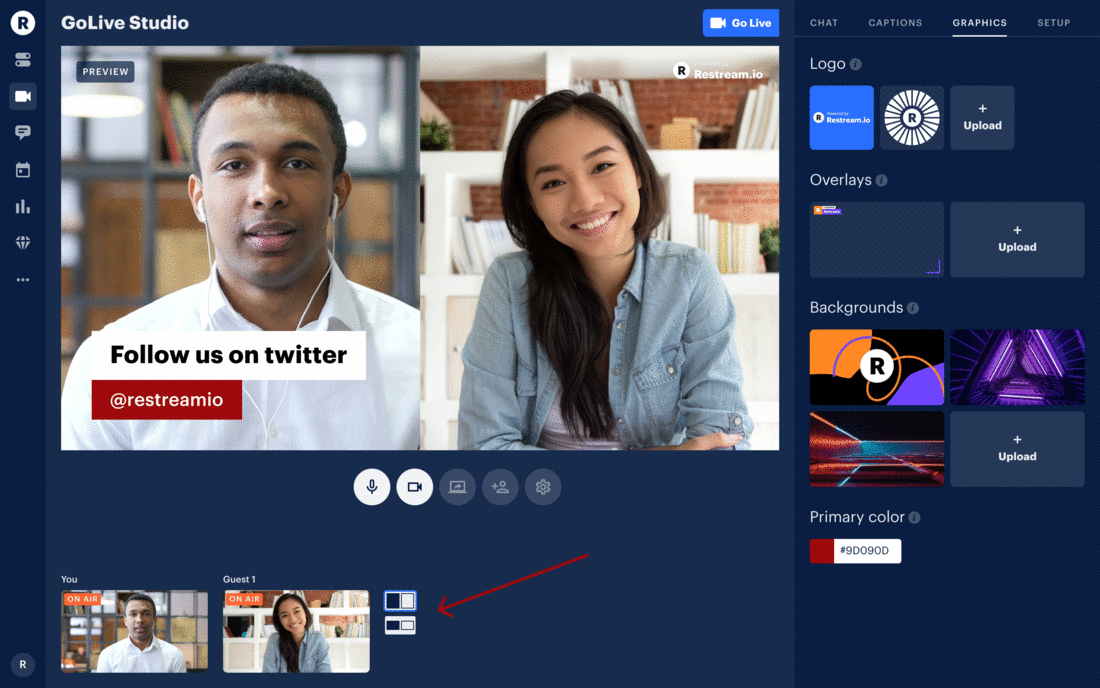Select the picture-in-picture layout option
Screen dimensions: 1100x688
point(400,625)
